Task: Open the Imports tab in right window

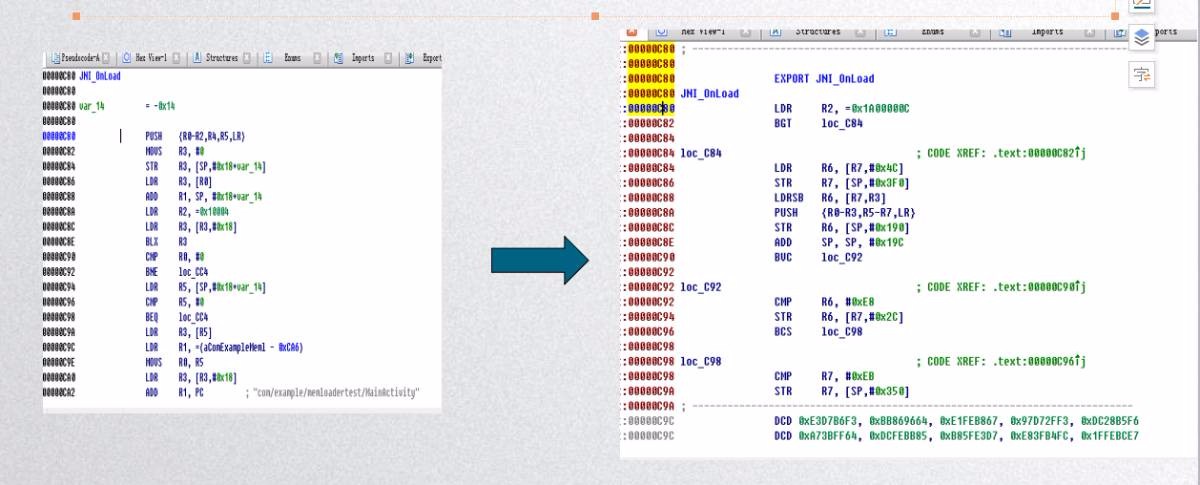Action: click(x=1047, y=32)
